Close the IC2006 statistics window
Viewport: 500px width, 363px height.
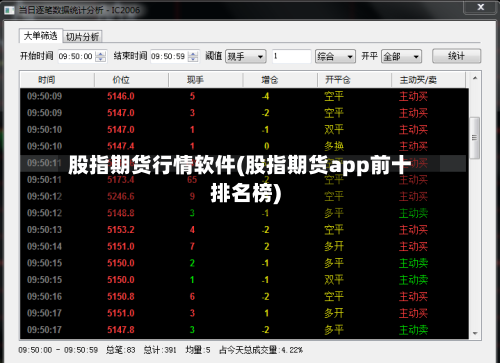(480, 7)
